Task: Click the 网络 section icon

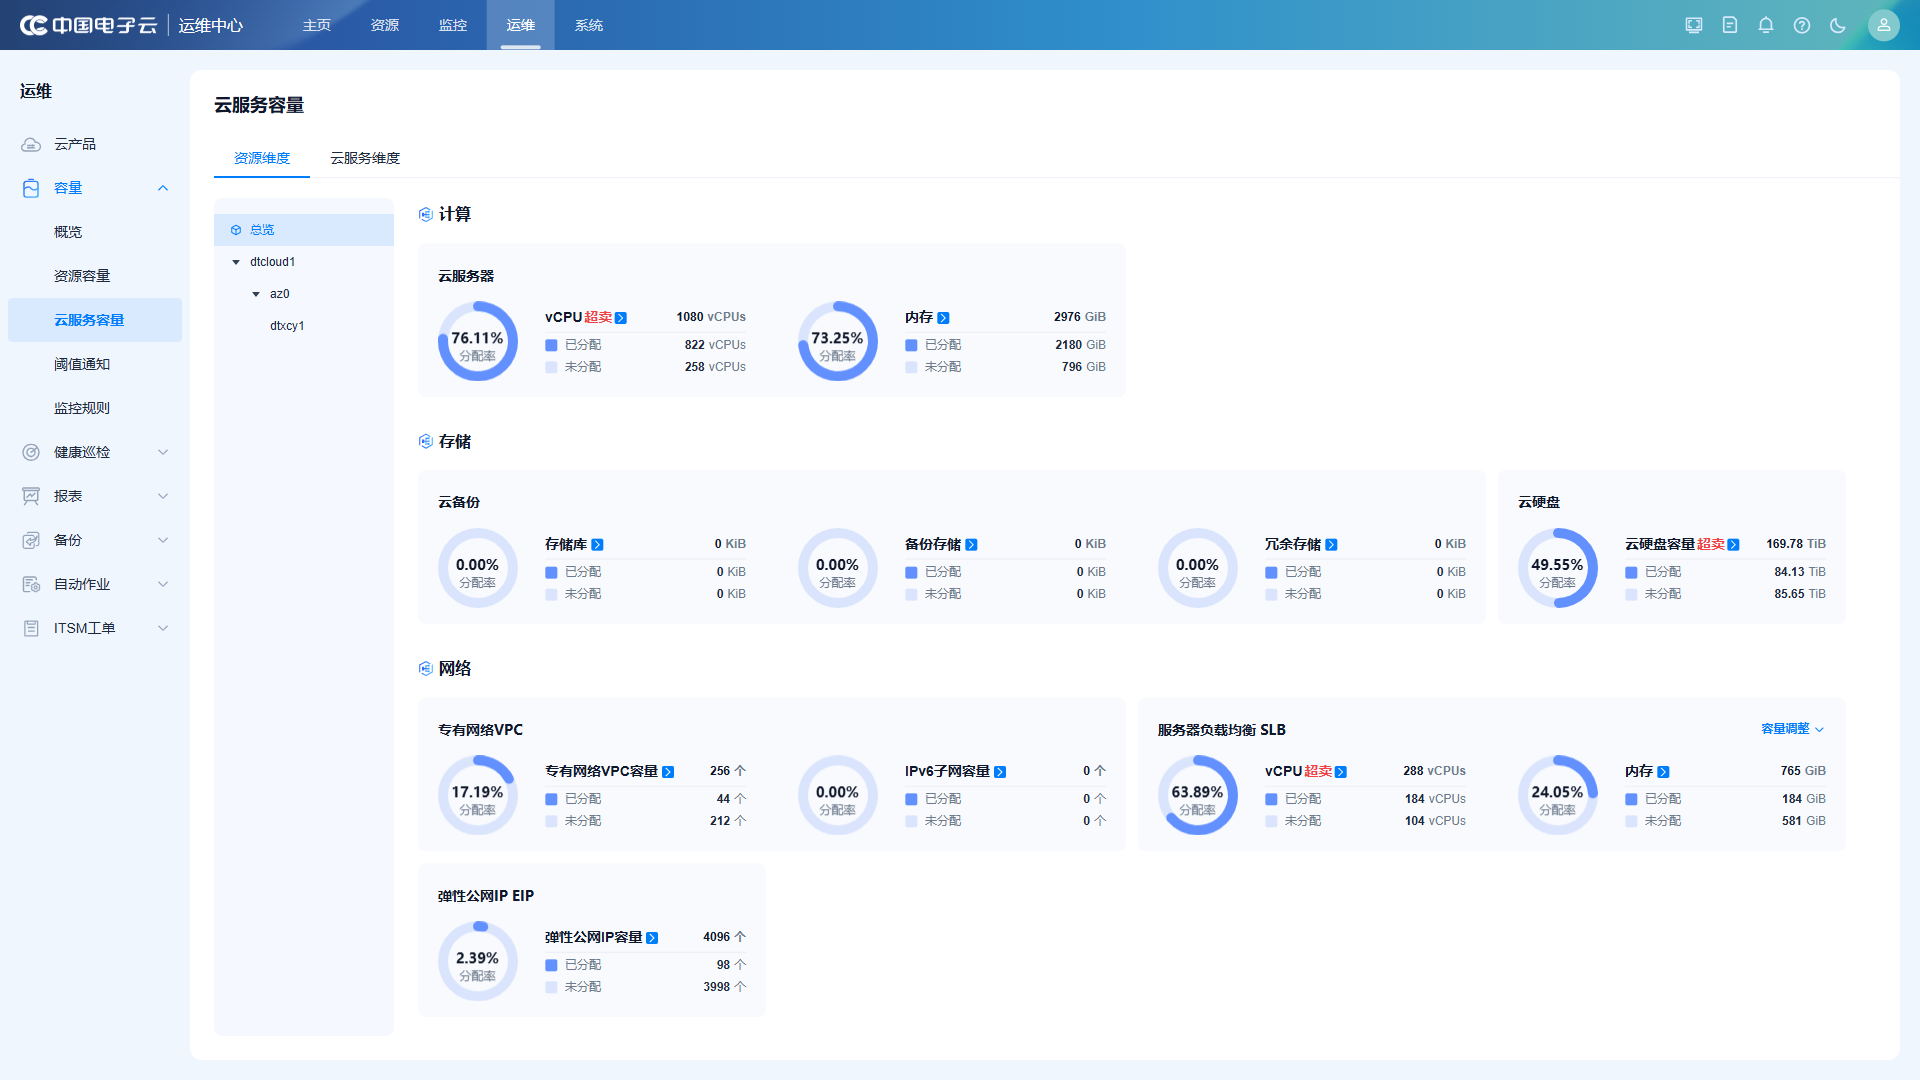Action: (x=426, y=668)
